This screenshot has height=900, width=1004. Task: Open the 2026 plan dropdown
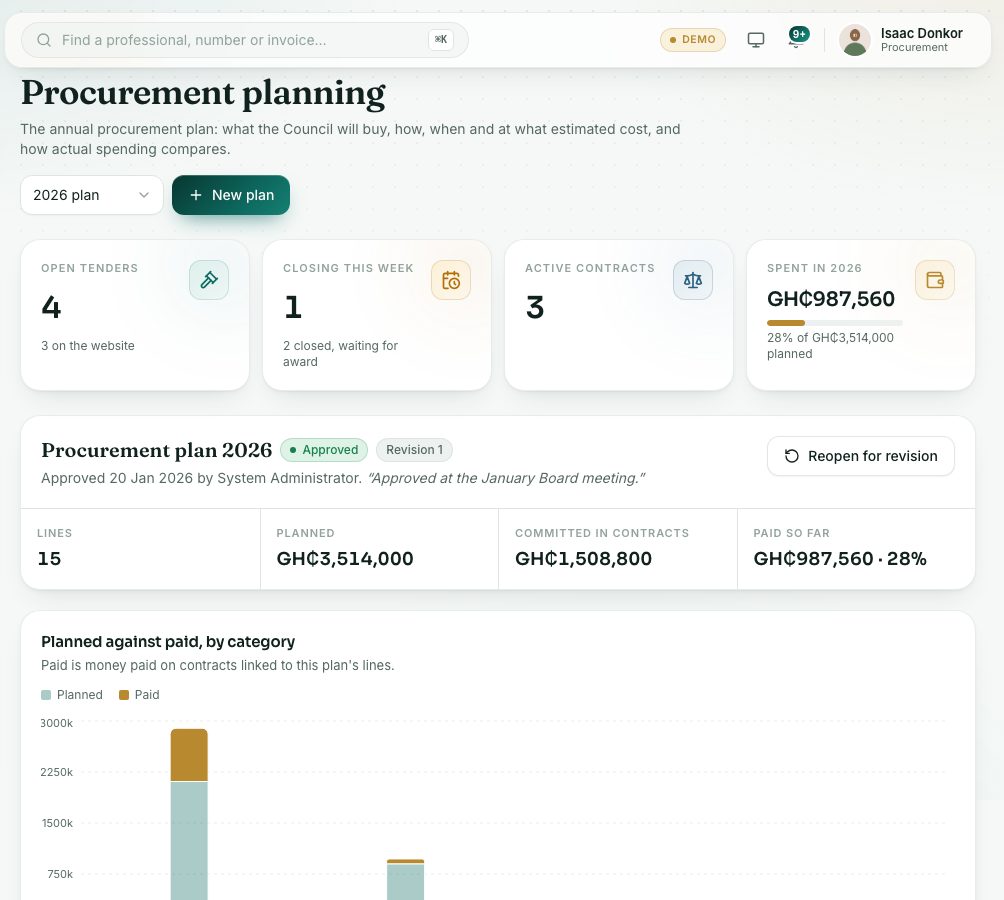(92, 195)
